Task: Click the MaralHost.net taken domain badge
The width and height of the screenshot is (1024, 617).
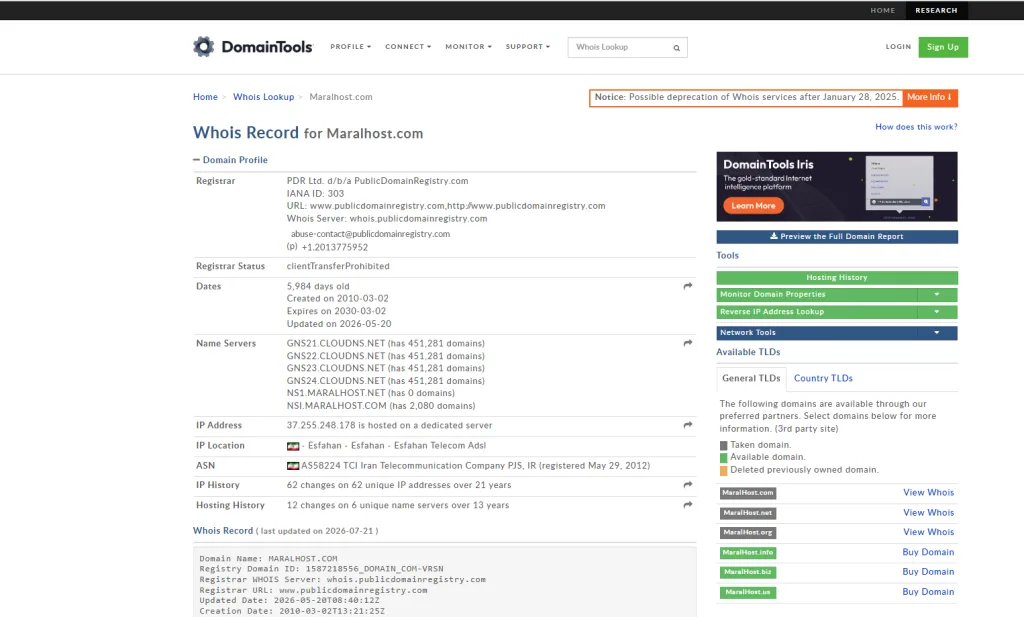Action: [x=748, y=513]
